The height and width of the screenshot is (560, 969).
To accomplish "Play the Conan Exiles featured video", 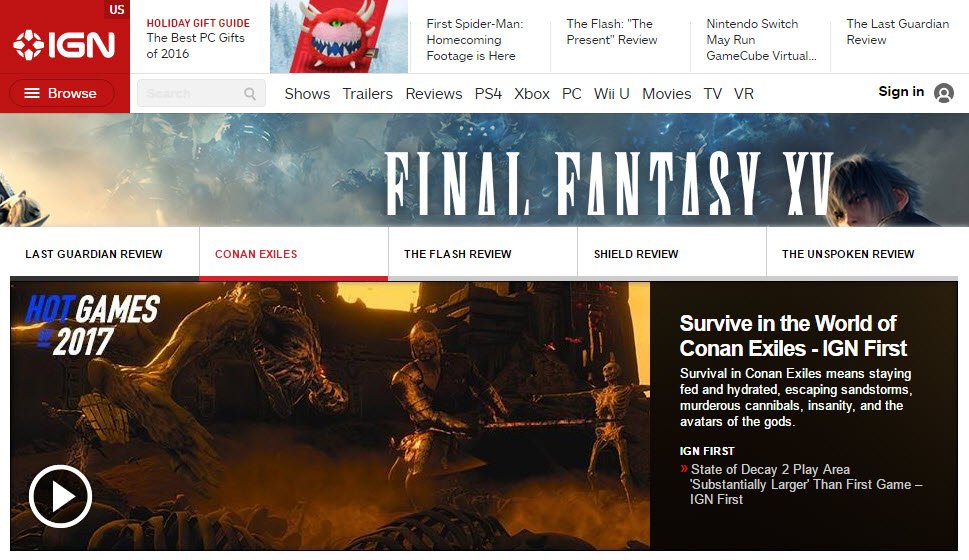I will (61, 496).
